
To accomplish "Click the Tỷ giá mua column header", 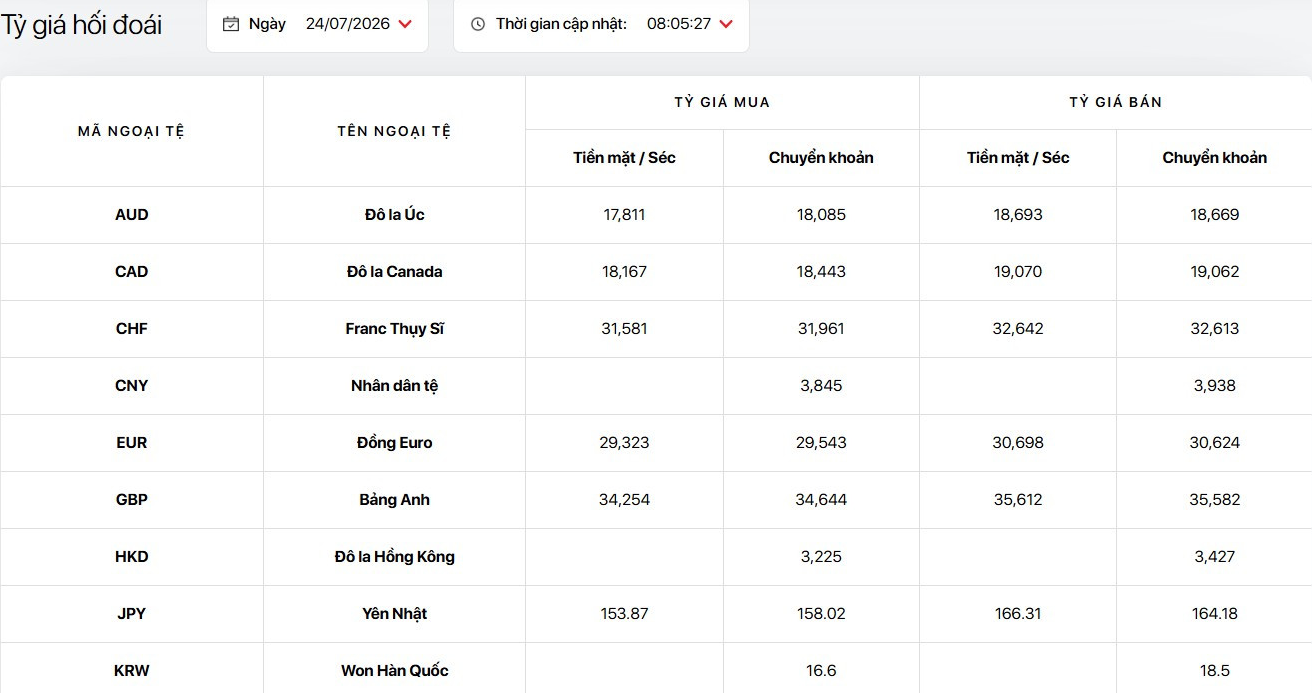I will click(x=722, y=102).
